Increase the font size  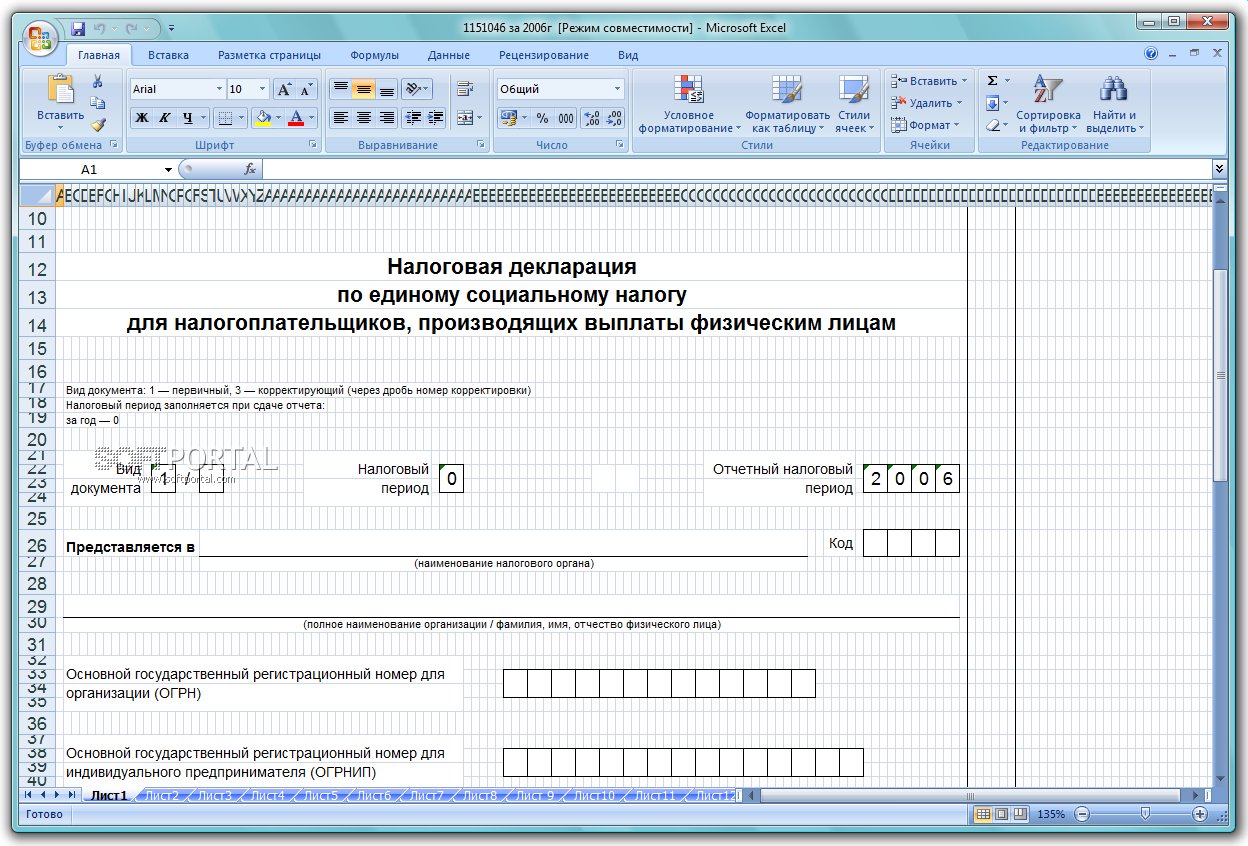coord(285,89)
